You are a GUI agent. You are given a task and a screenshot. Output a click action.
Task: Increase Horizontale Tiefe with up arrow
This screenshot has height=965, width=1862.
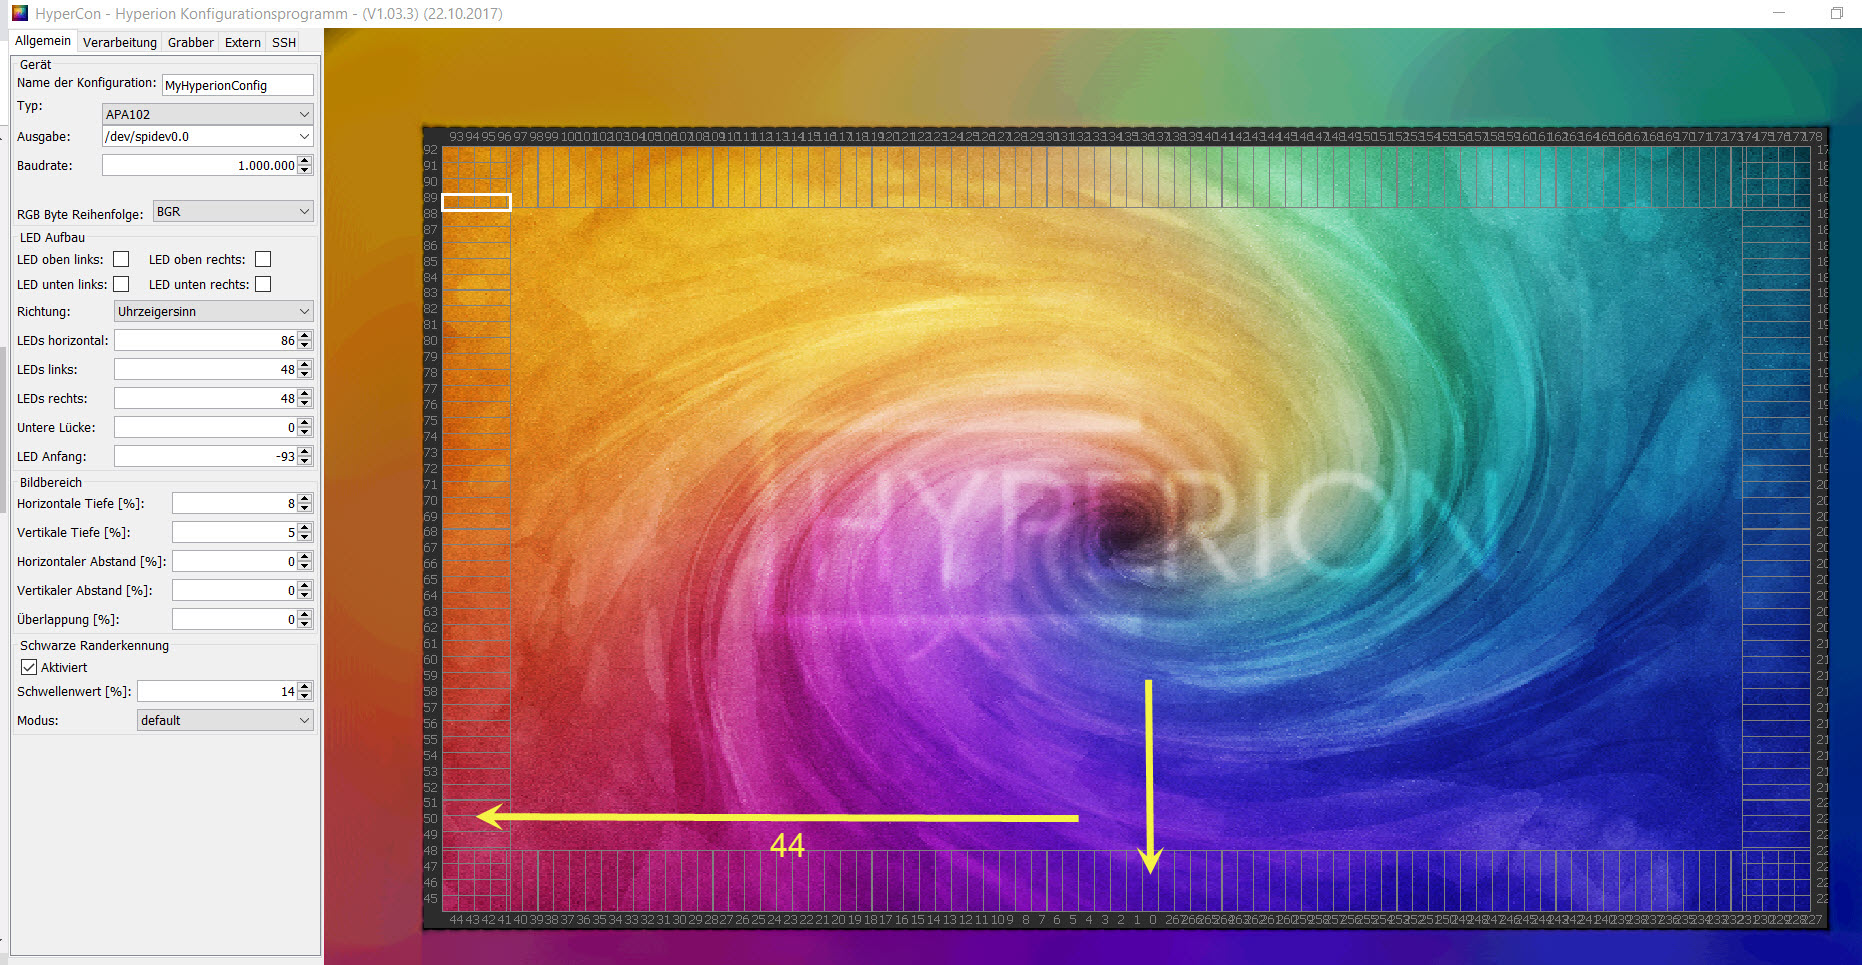pos(305,499)
